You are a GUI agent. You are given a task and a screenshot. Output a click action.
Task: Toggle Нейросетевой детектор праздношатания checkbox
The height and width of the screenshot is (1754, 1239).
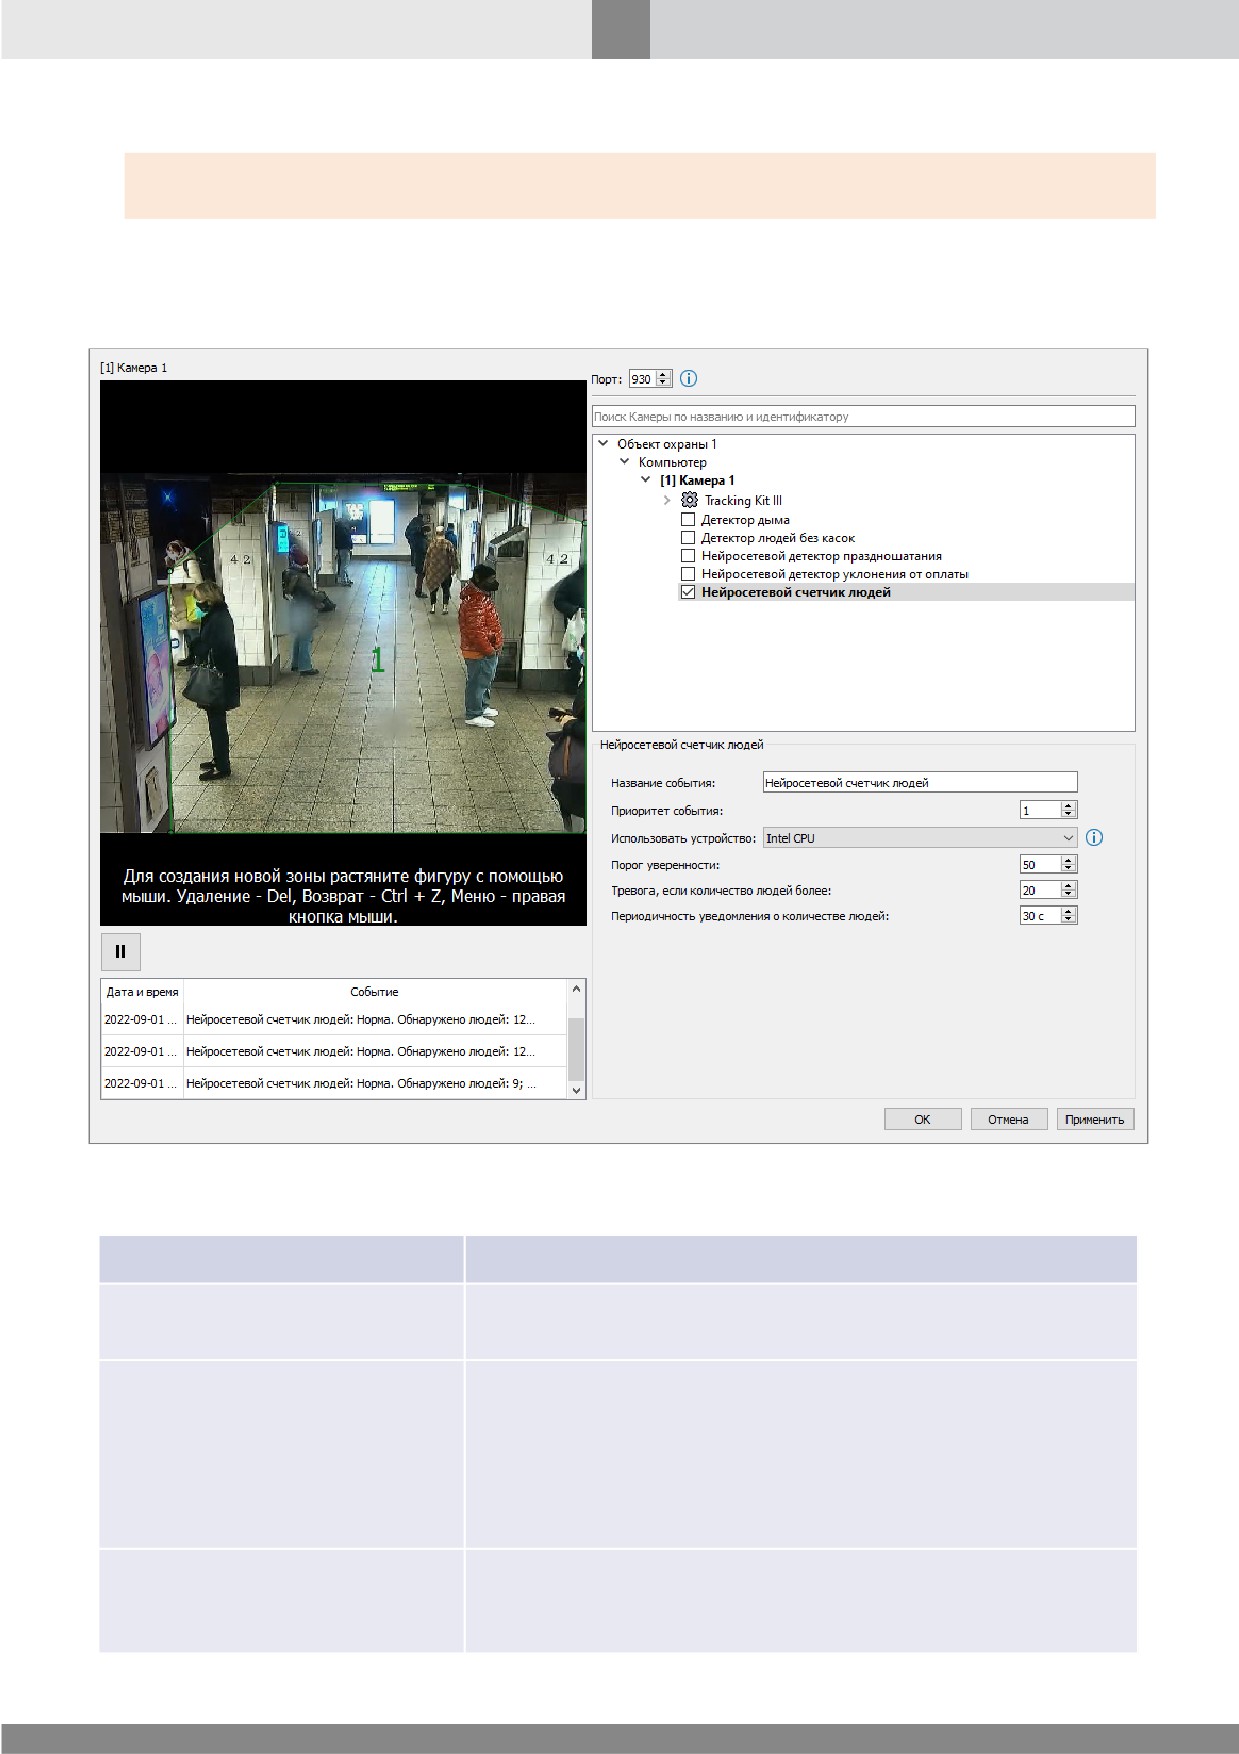point(688,556)
